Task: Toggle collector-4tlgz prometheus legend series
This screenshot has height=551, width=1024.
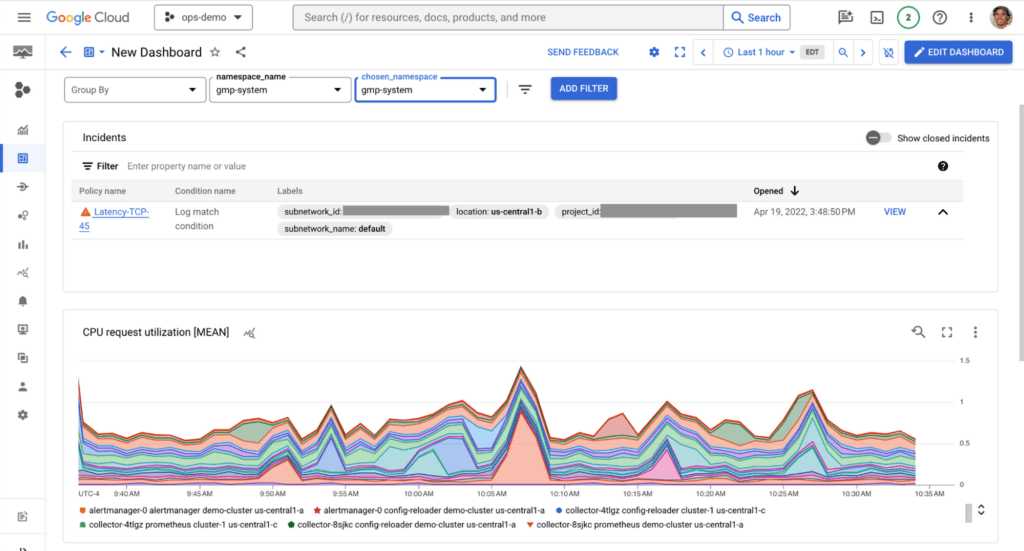Action: point(178,524)
